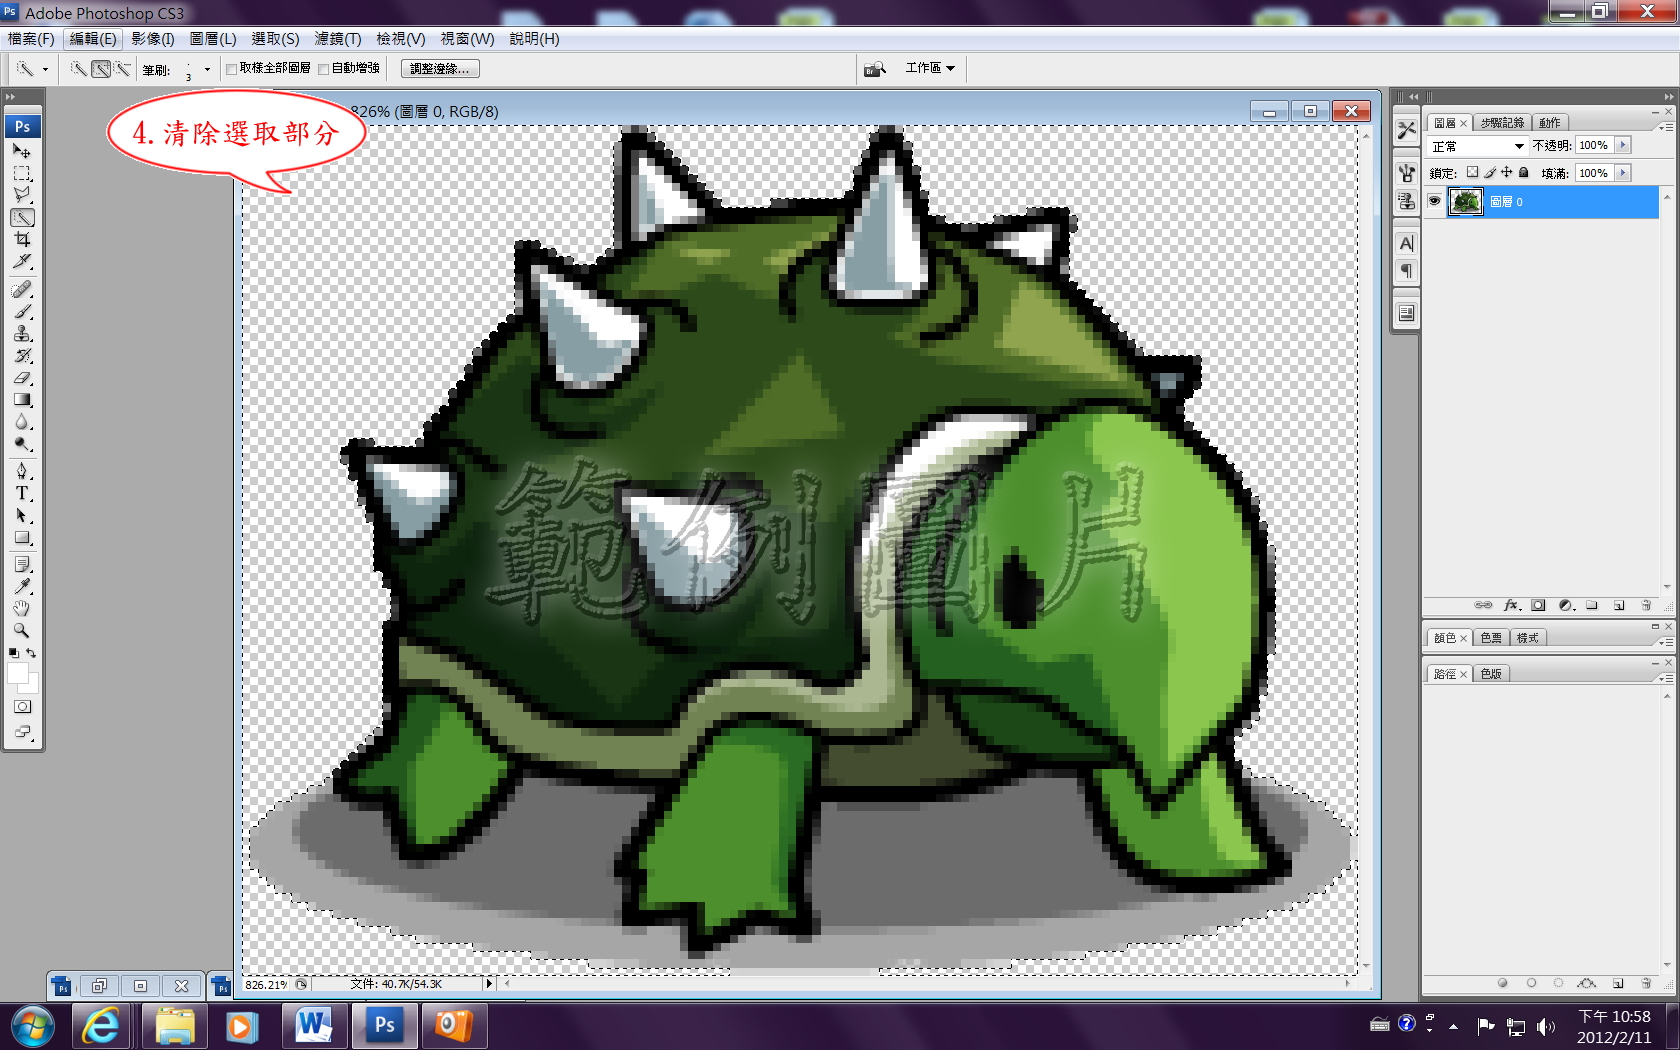
Task: Click the zoom percentage field 826.21%
Action: (x=266, y=984)
